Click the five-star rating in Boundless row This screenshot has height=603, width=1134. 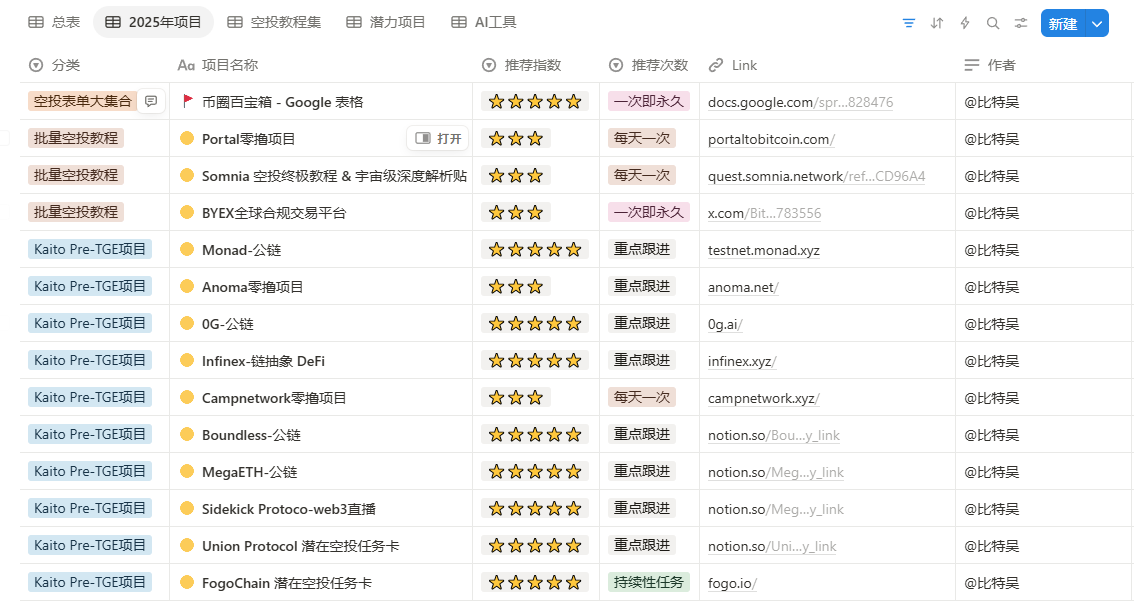point(535,435)
